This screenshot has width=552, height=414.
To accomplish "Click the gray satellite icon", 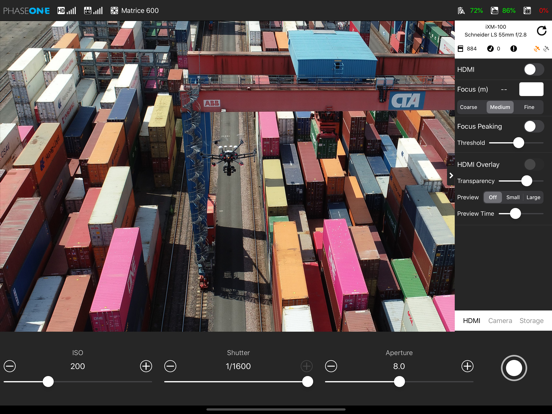I will click(x=546, y=49).
